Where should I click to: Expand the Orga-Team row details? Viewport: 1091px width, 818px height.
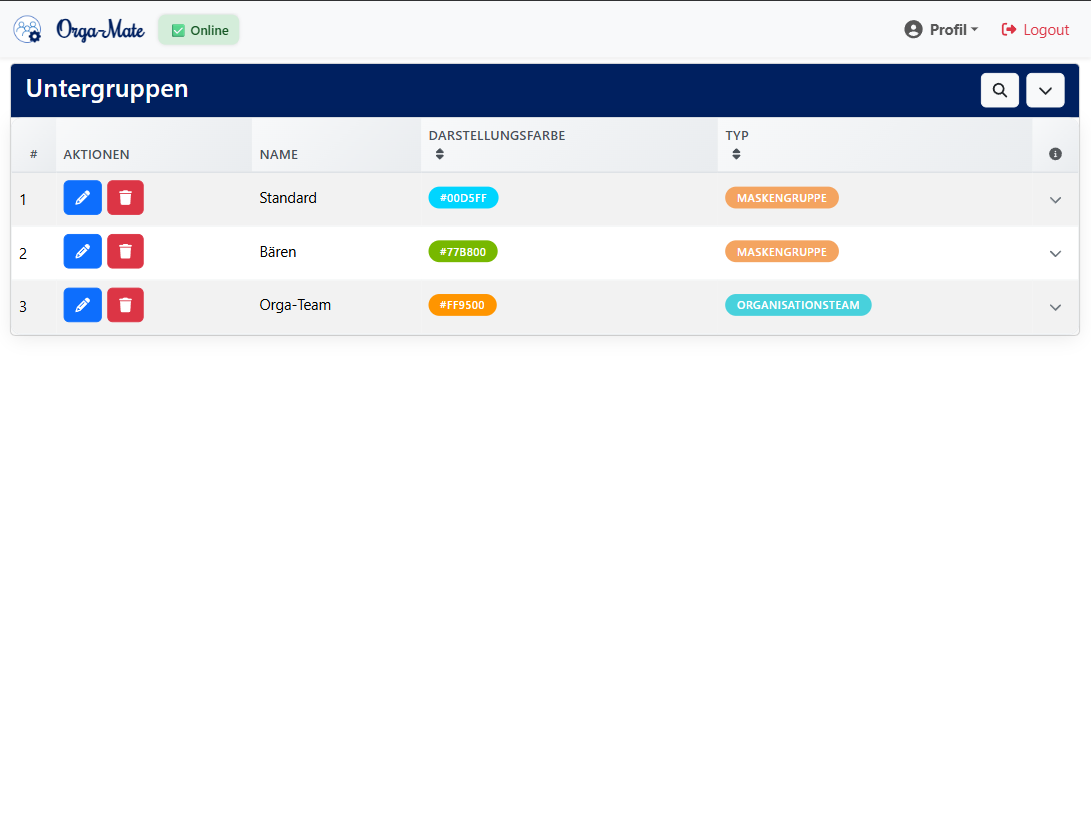[1055, 307]
